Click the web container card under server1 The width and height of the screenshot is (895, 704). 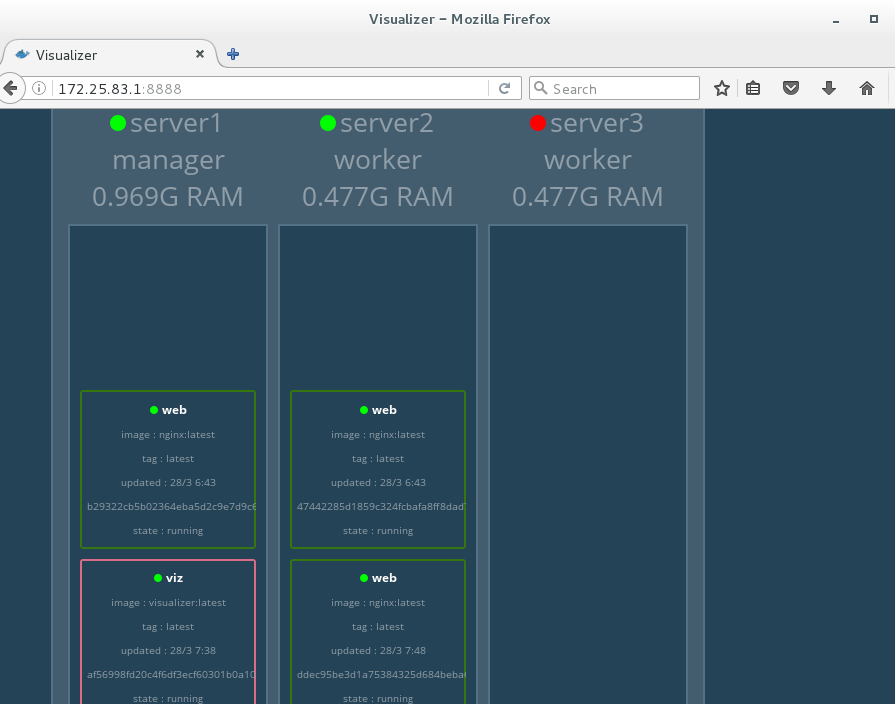(x=167, y=469)
